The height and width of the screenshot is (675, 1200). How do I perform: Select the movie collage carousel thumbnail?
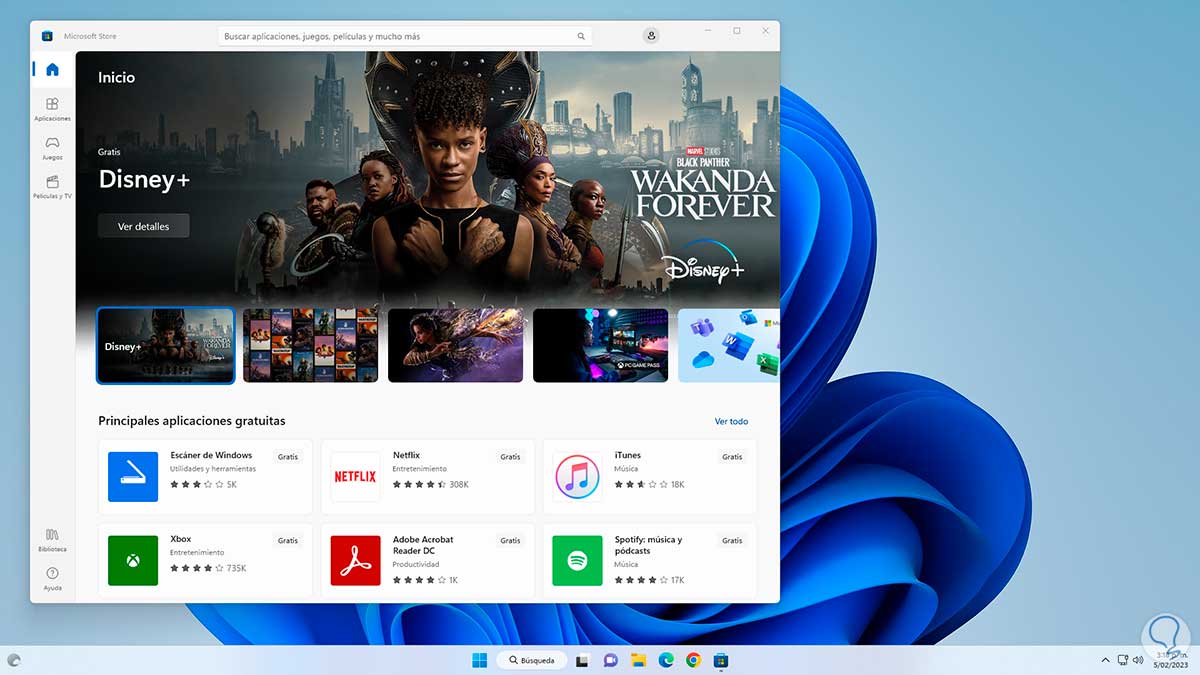(311, 345)
